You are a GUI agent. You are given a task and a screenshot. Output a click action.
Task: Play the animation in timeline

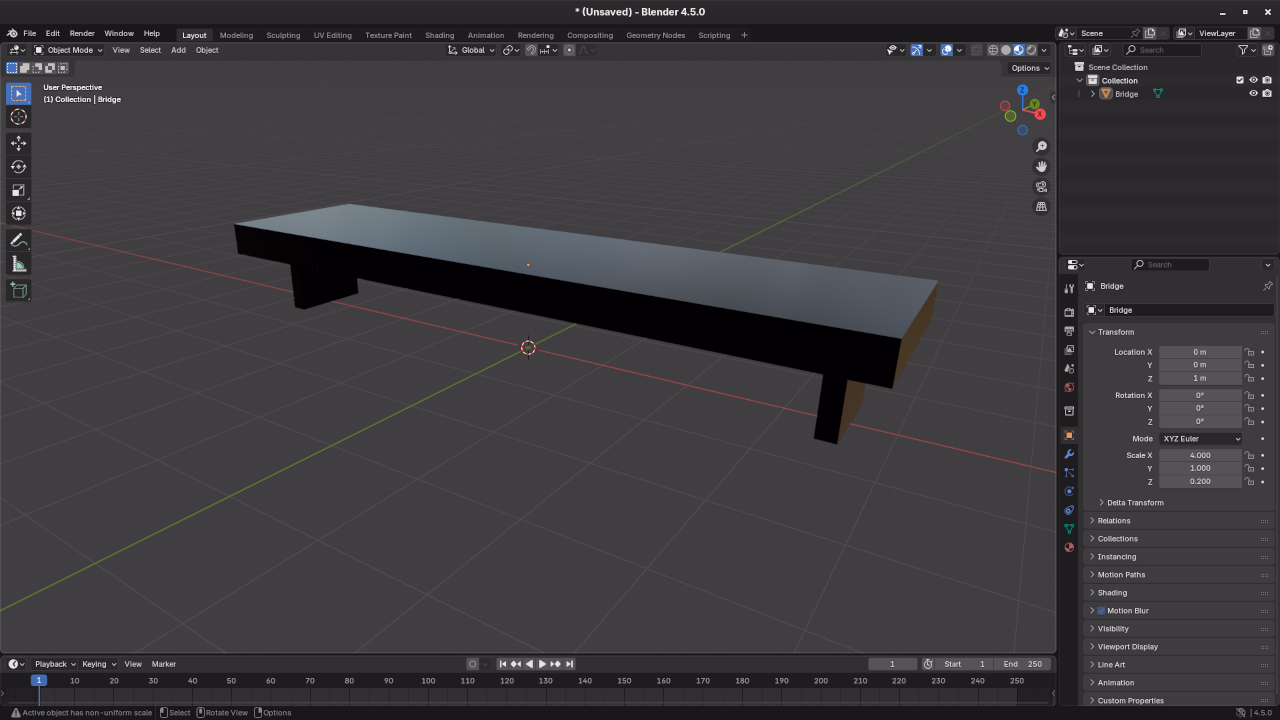(x=542, y=664)
